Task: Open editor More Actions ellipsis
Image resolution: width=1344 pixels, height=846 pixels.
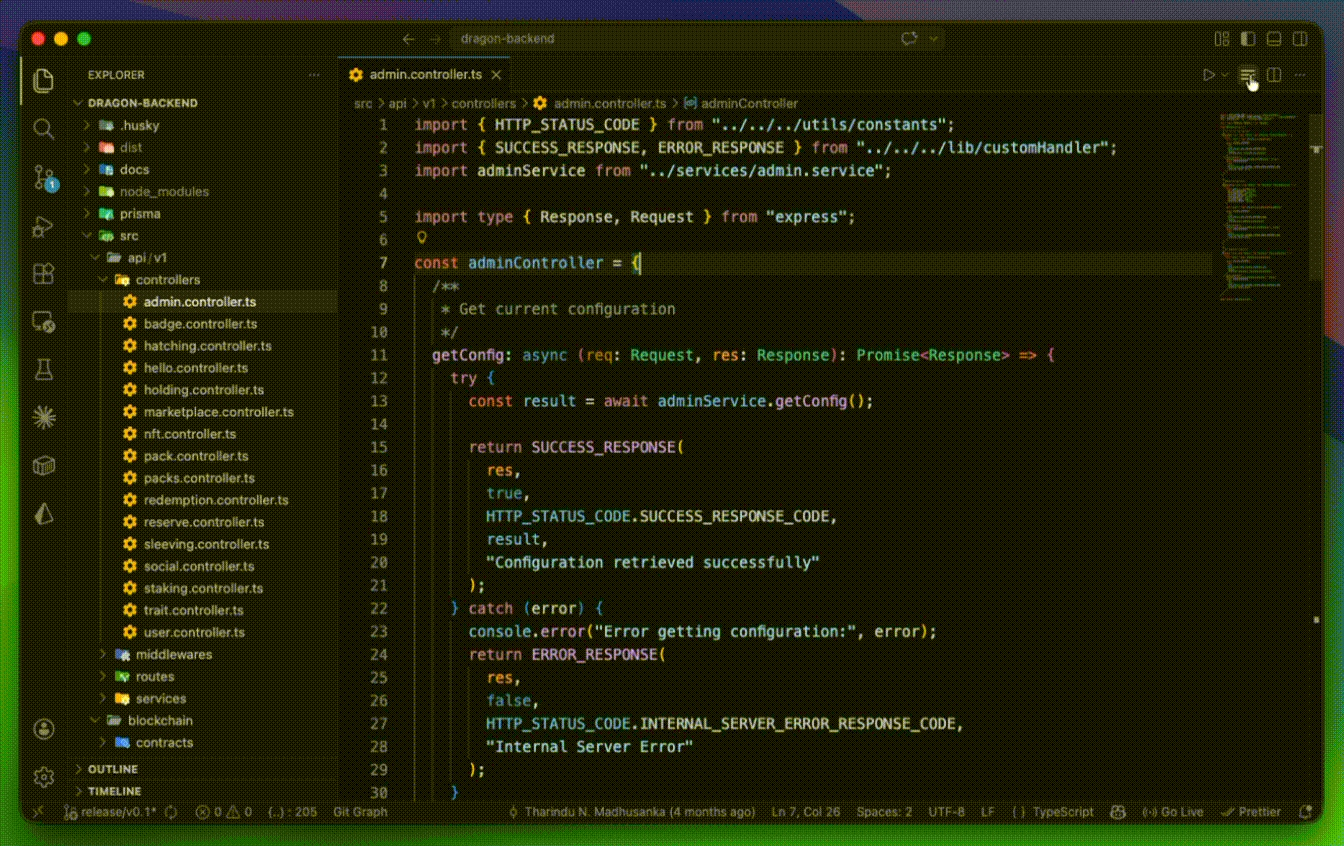Action: pos(1300,75)
